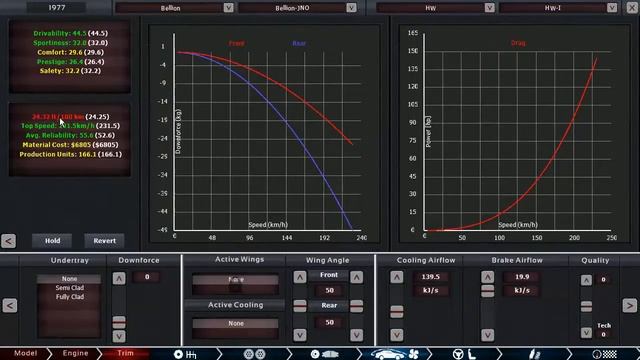
Task: Open the suspension step icon
Action: click(x=535, y=354)
